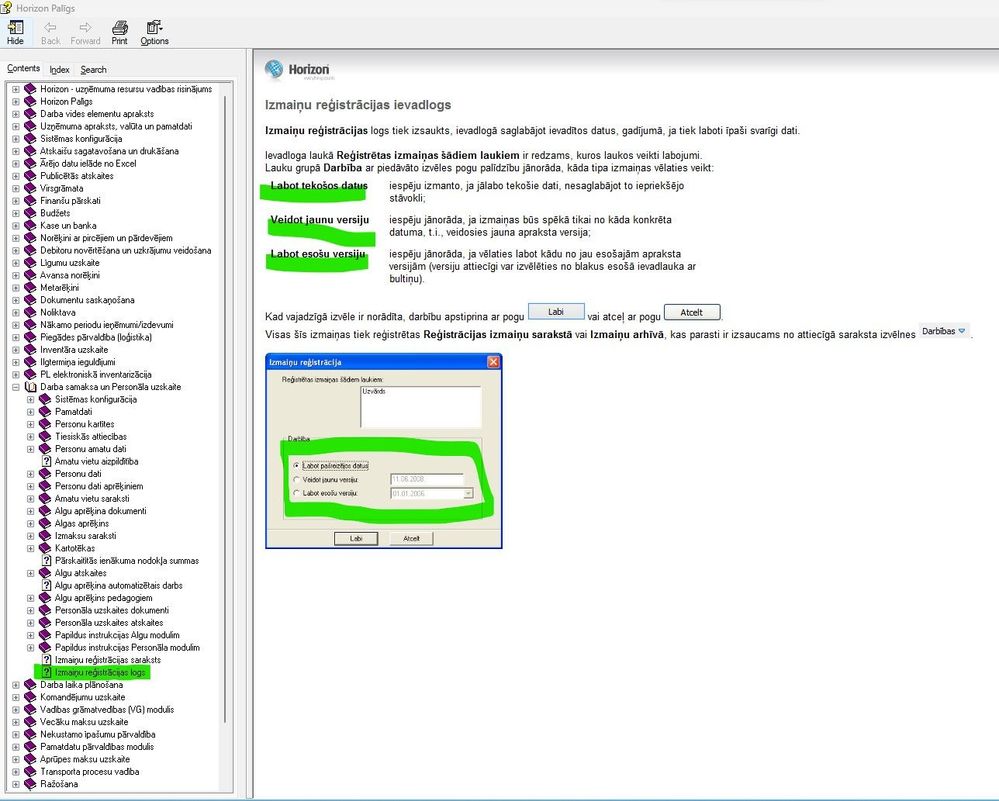Screen dimensions: 999x801
Task: Switch to the Contents tab
Action: [x=24, y=68]
